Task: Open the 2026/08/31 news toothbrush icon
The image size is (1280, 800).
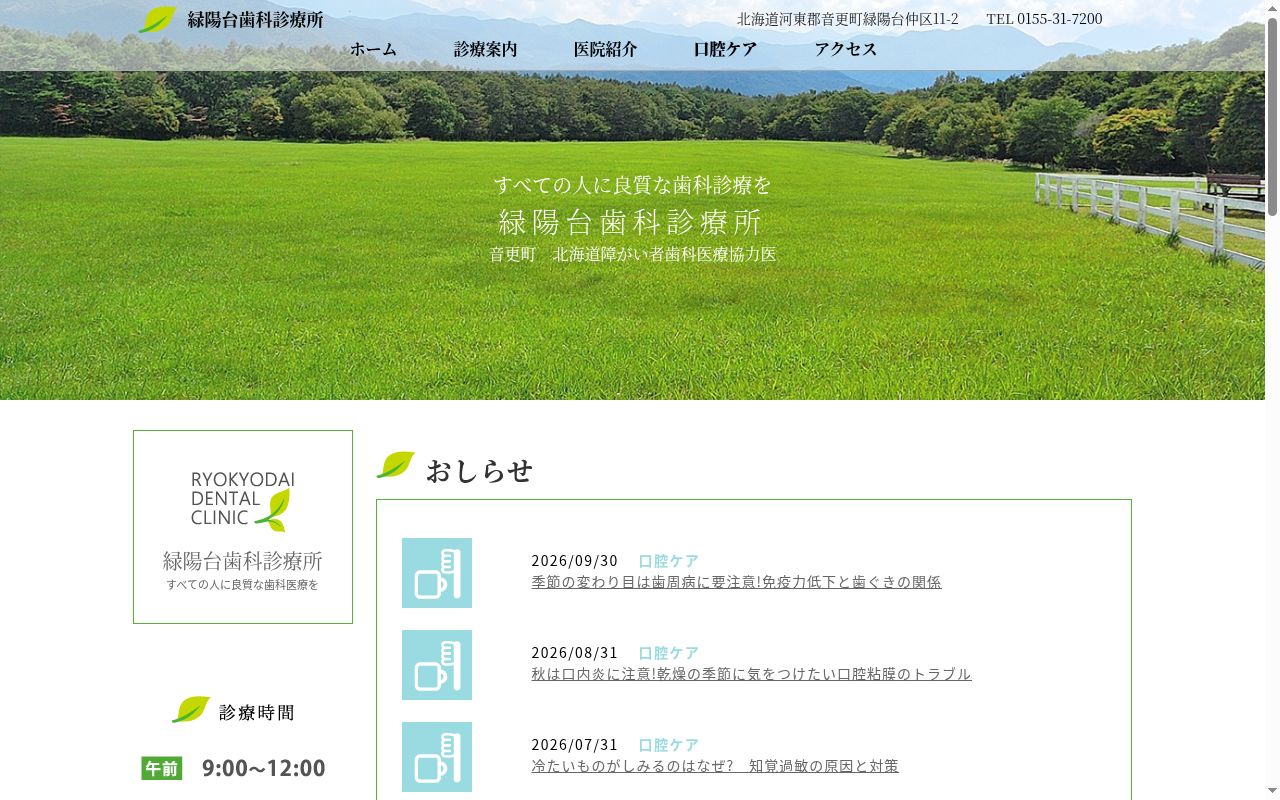Action: pyautogui.click(x=437, y=665)
